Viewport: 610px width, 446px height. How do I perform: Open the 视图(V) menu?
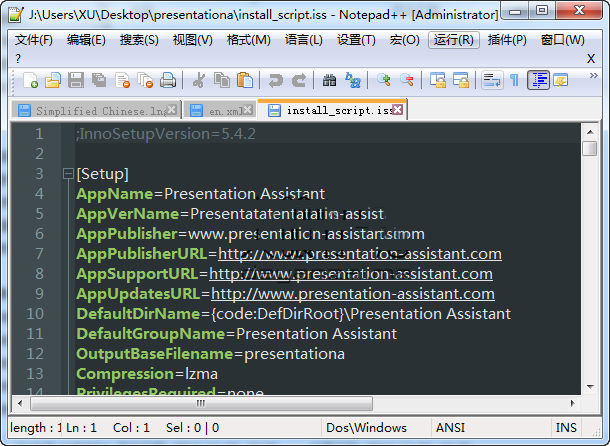[193, 40]
